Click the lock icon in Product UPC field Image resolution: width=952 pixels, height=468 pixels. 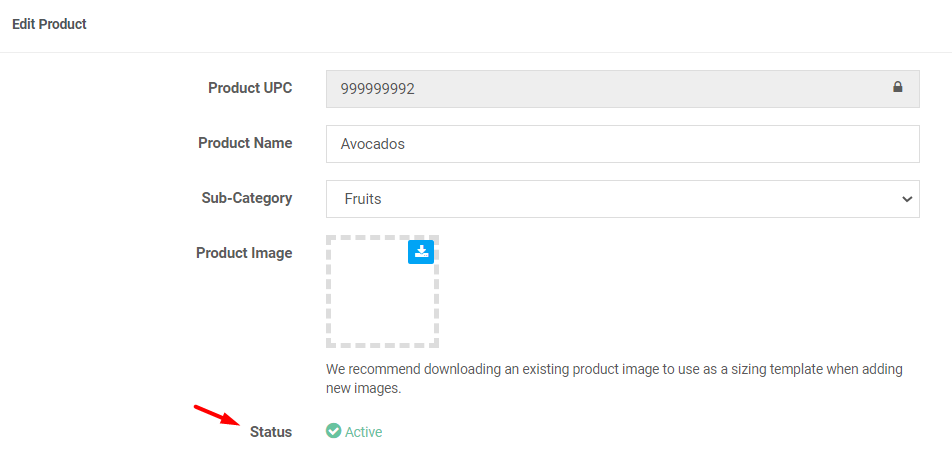[897, 87]
